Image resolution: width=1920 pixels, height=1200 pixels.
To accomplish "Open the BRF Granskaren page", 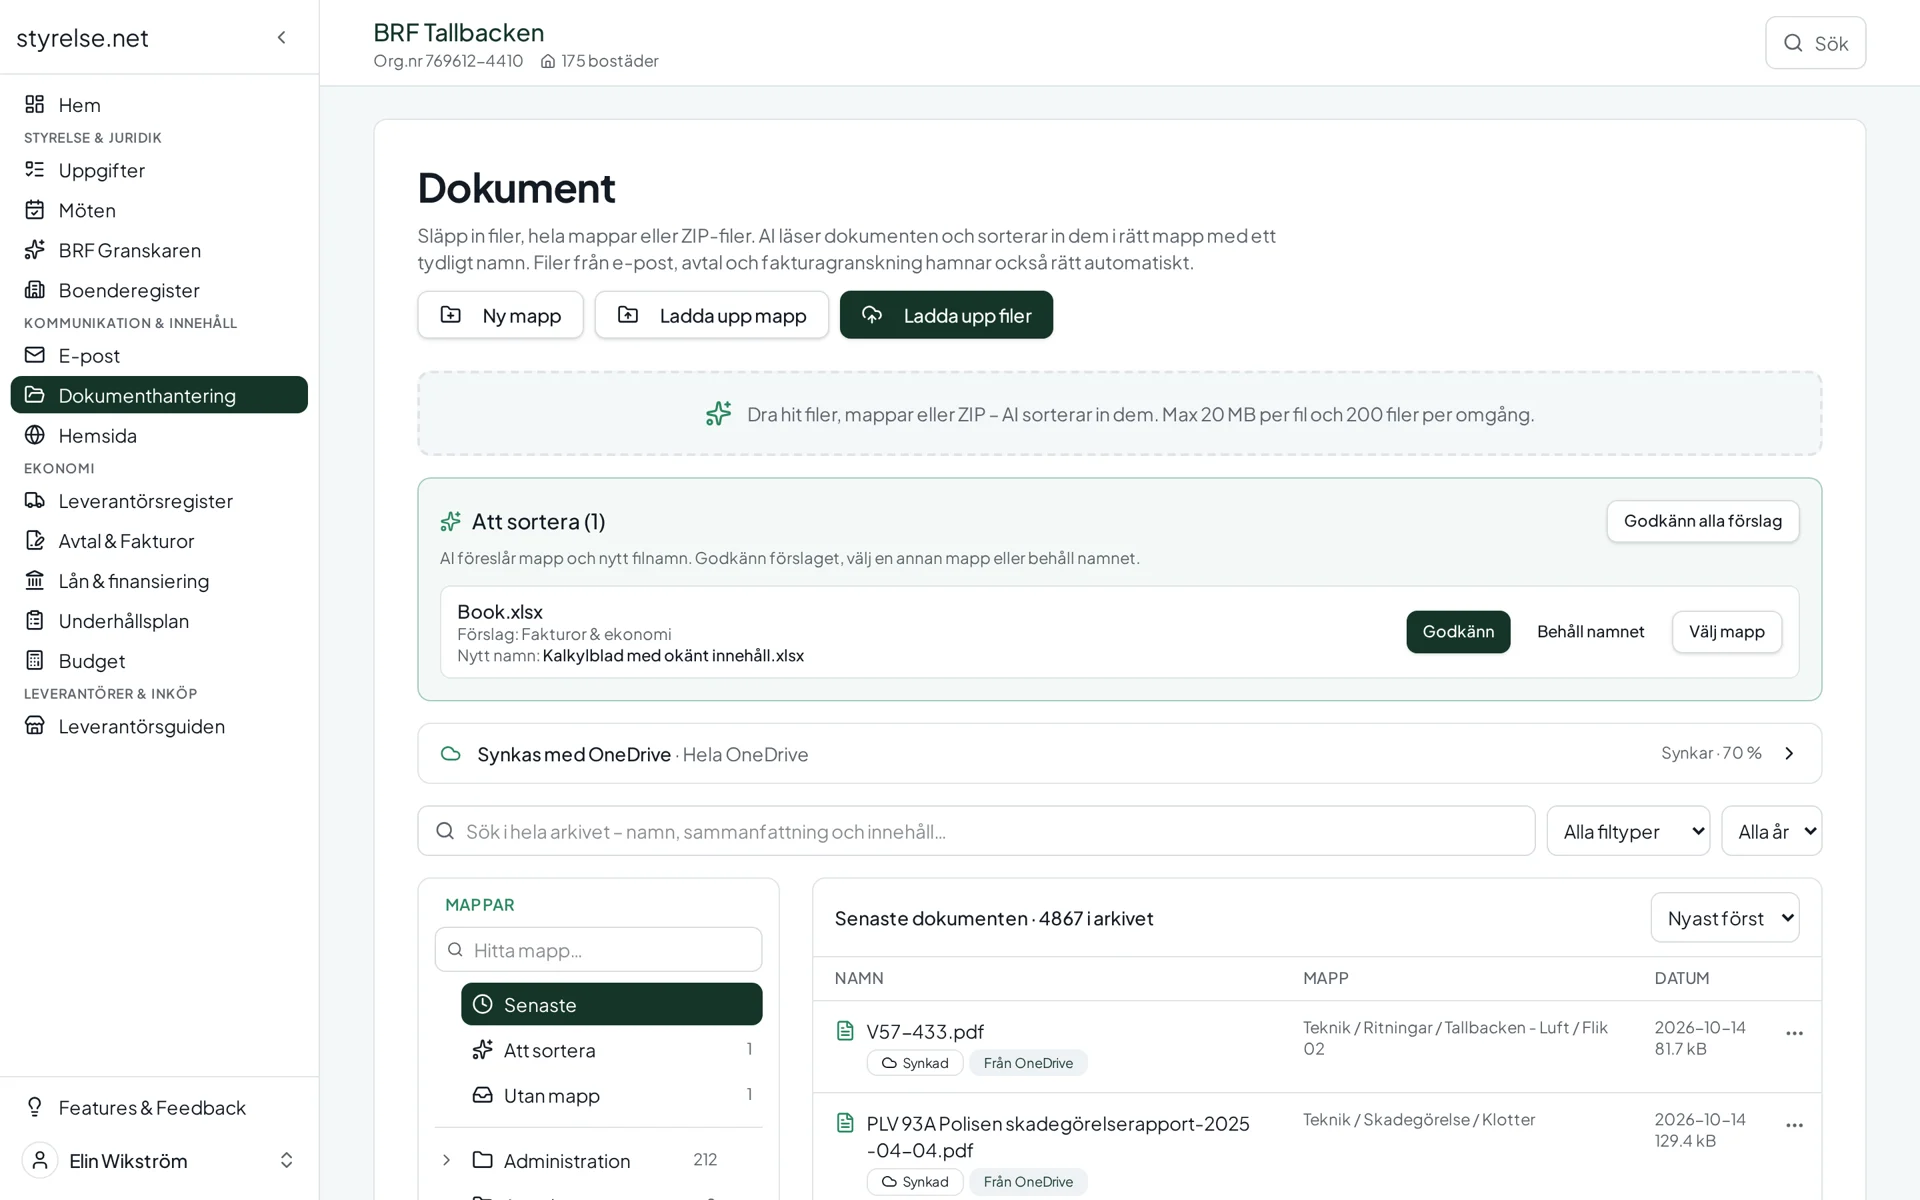I will [159, 250].
